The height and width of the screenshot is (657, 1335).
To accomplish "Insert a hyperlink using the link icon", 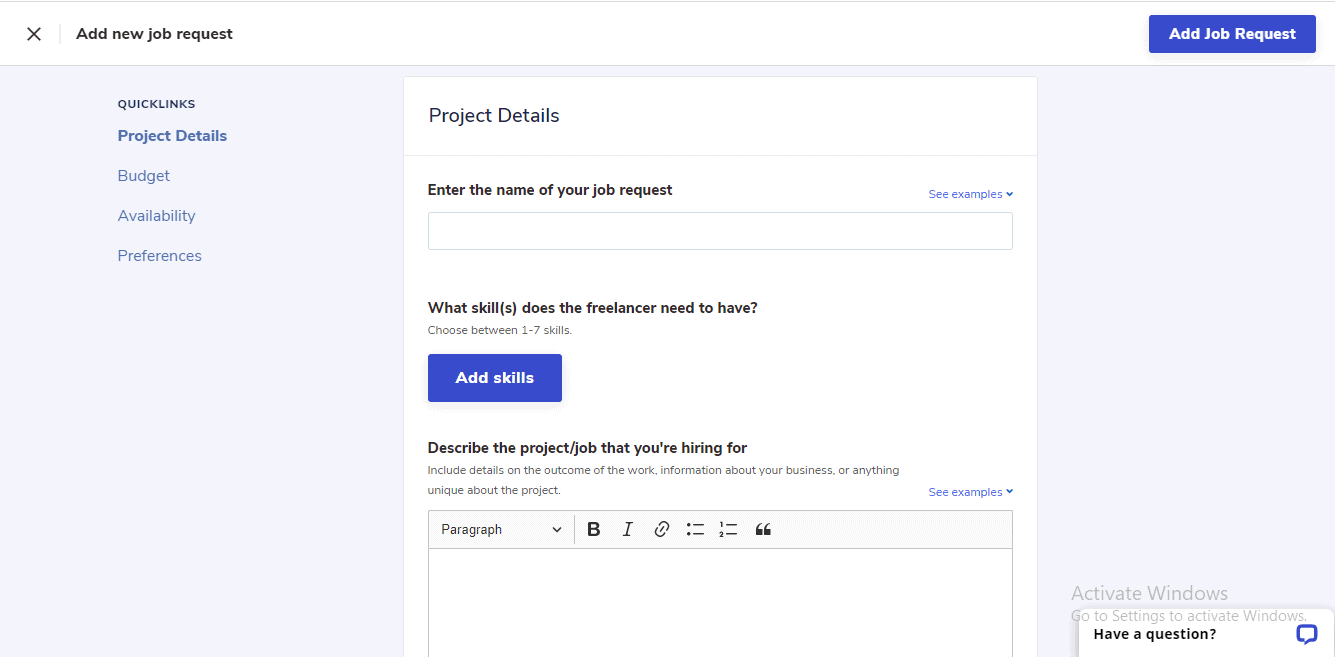I will (661, 530).
